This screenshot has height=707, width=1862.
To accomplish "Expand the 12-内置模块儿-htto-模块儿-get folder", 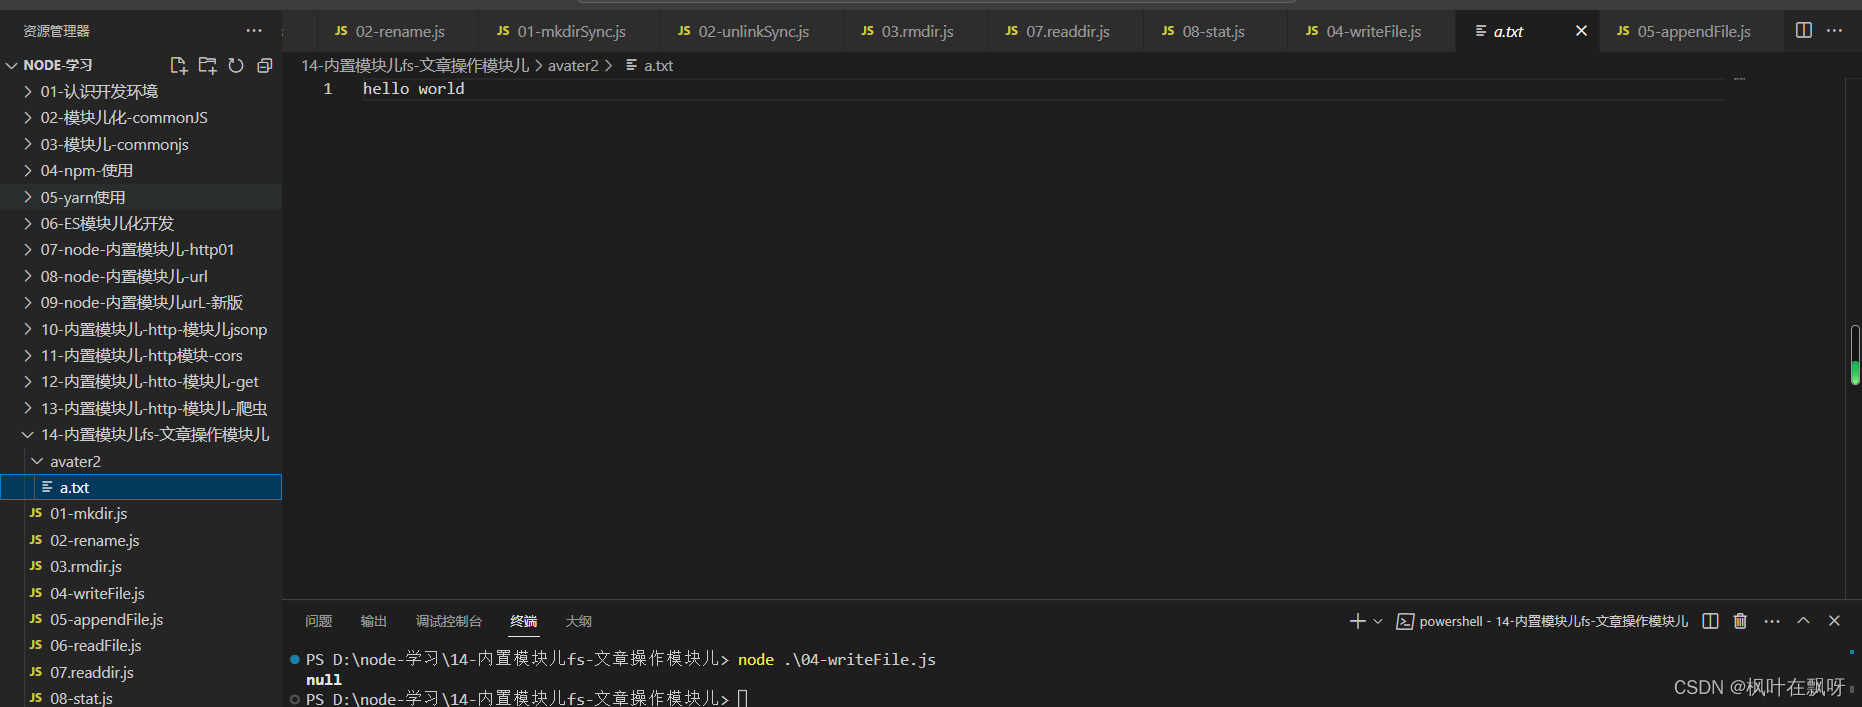I will (141, 381).
